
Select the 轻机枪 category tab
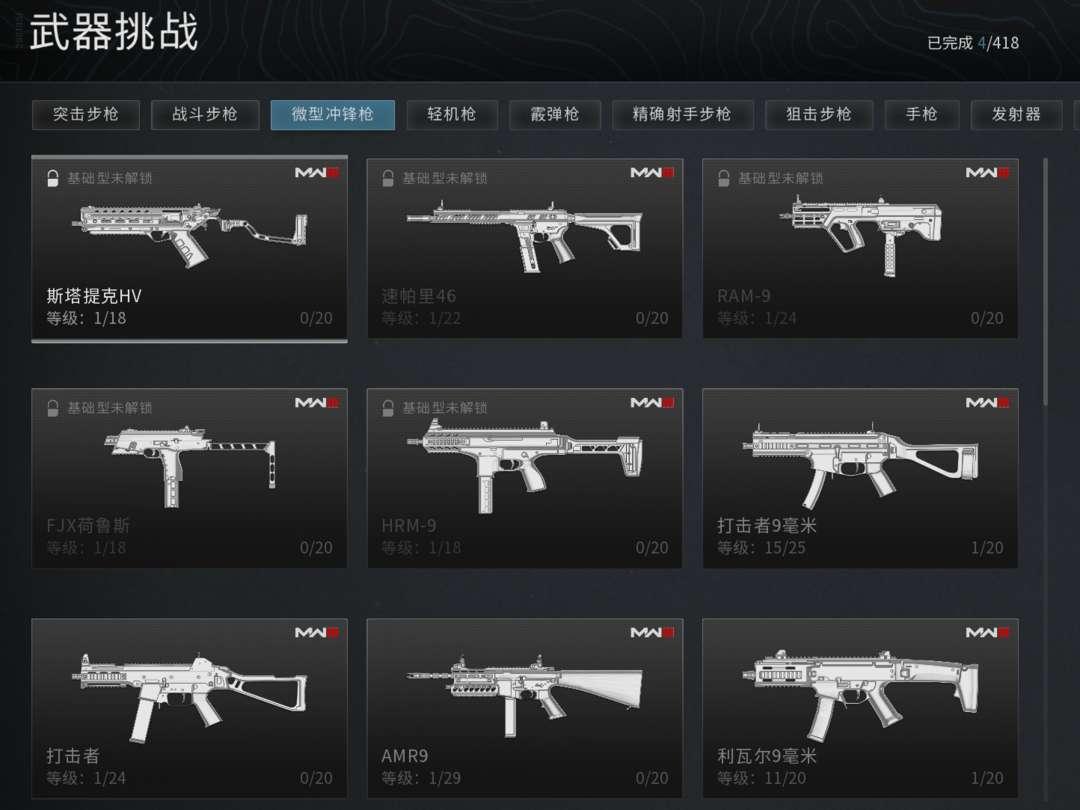click(x=452, y=114)
